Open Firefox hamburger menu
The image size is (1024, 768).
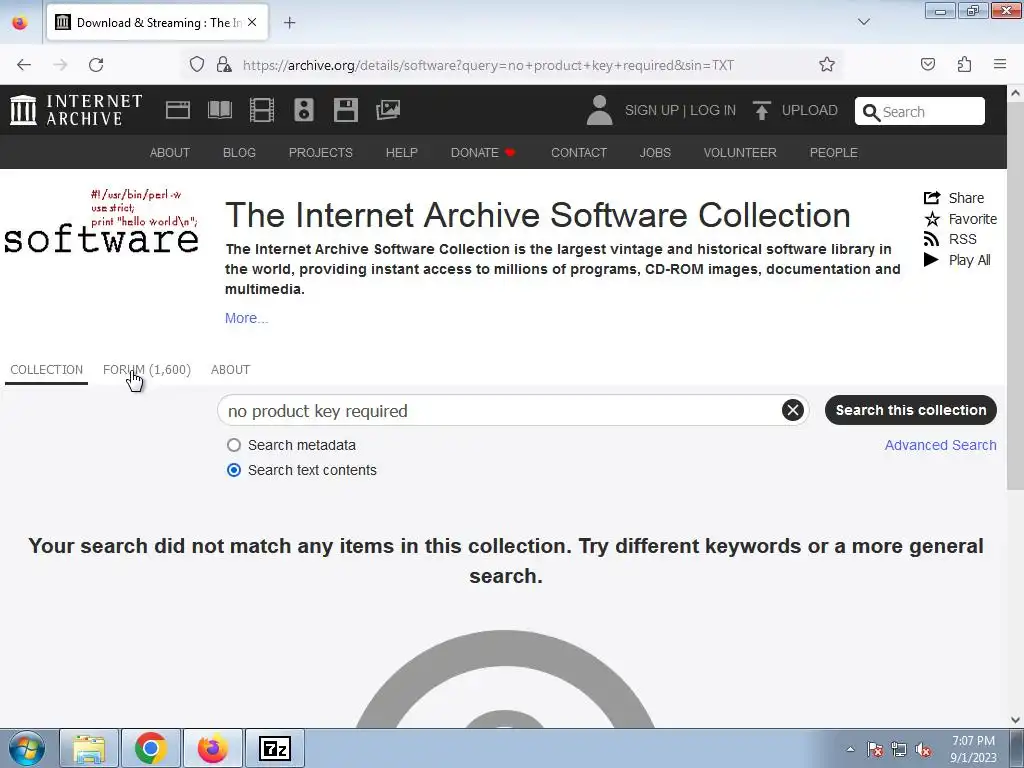pos(1000,64)
